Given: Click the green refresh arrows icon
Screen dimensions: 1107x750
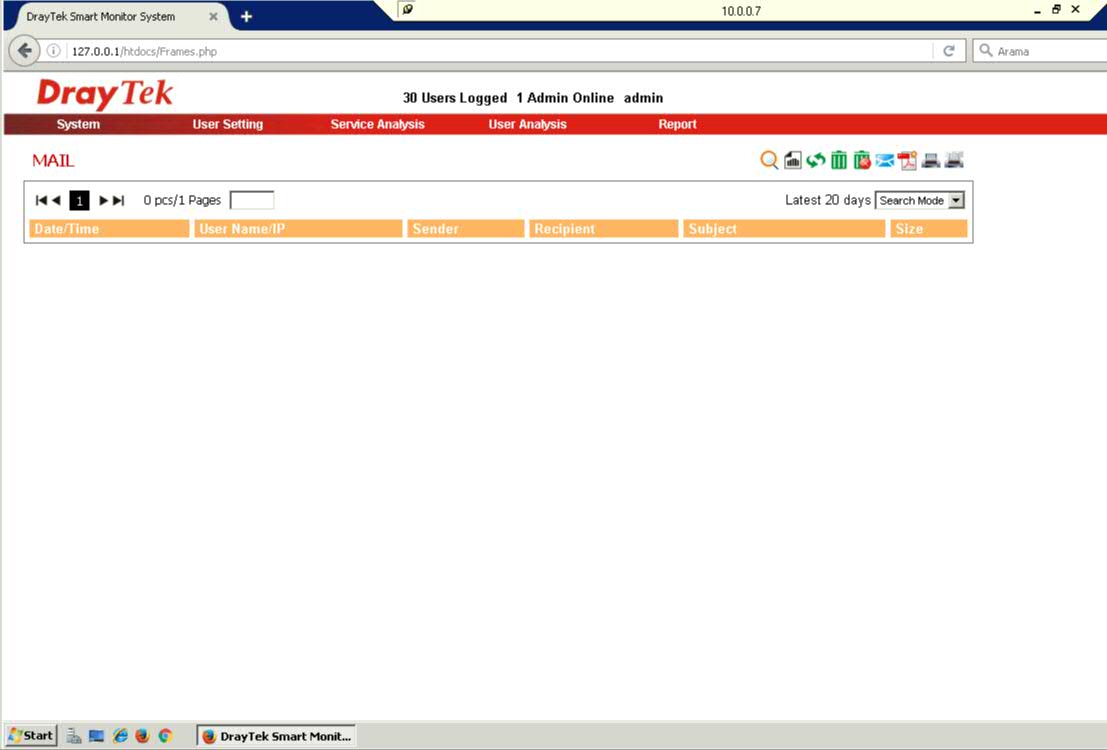Looking at the screenshot, I should [816, 160].
